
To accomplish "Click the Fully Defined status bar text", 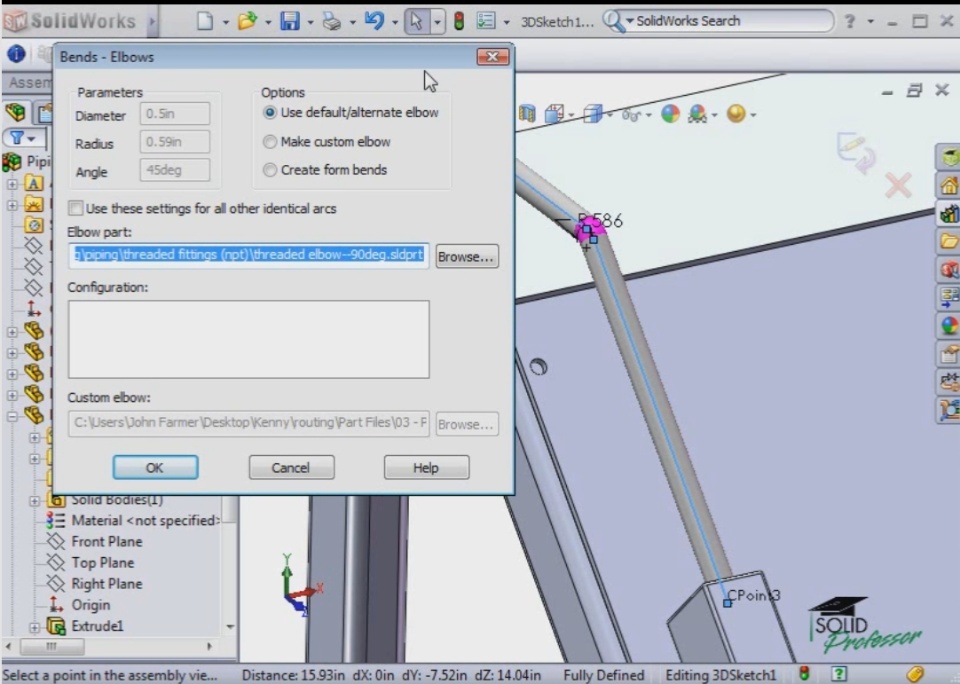I will point(603,675).
